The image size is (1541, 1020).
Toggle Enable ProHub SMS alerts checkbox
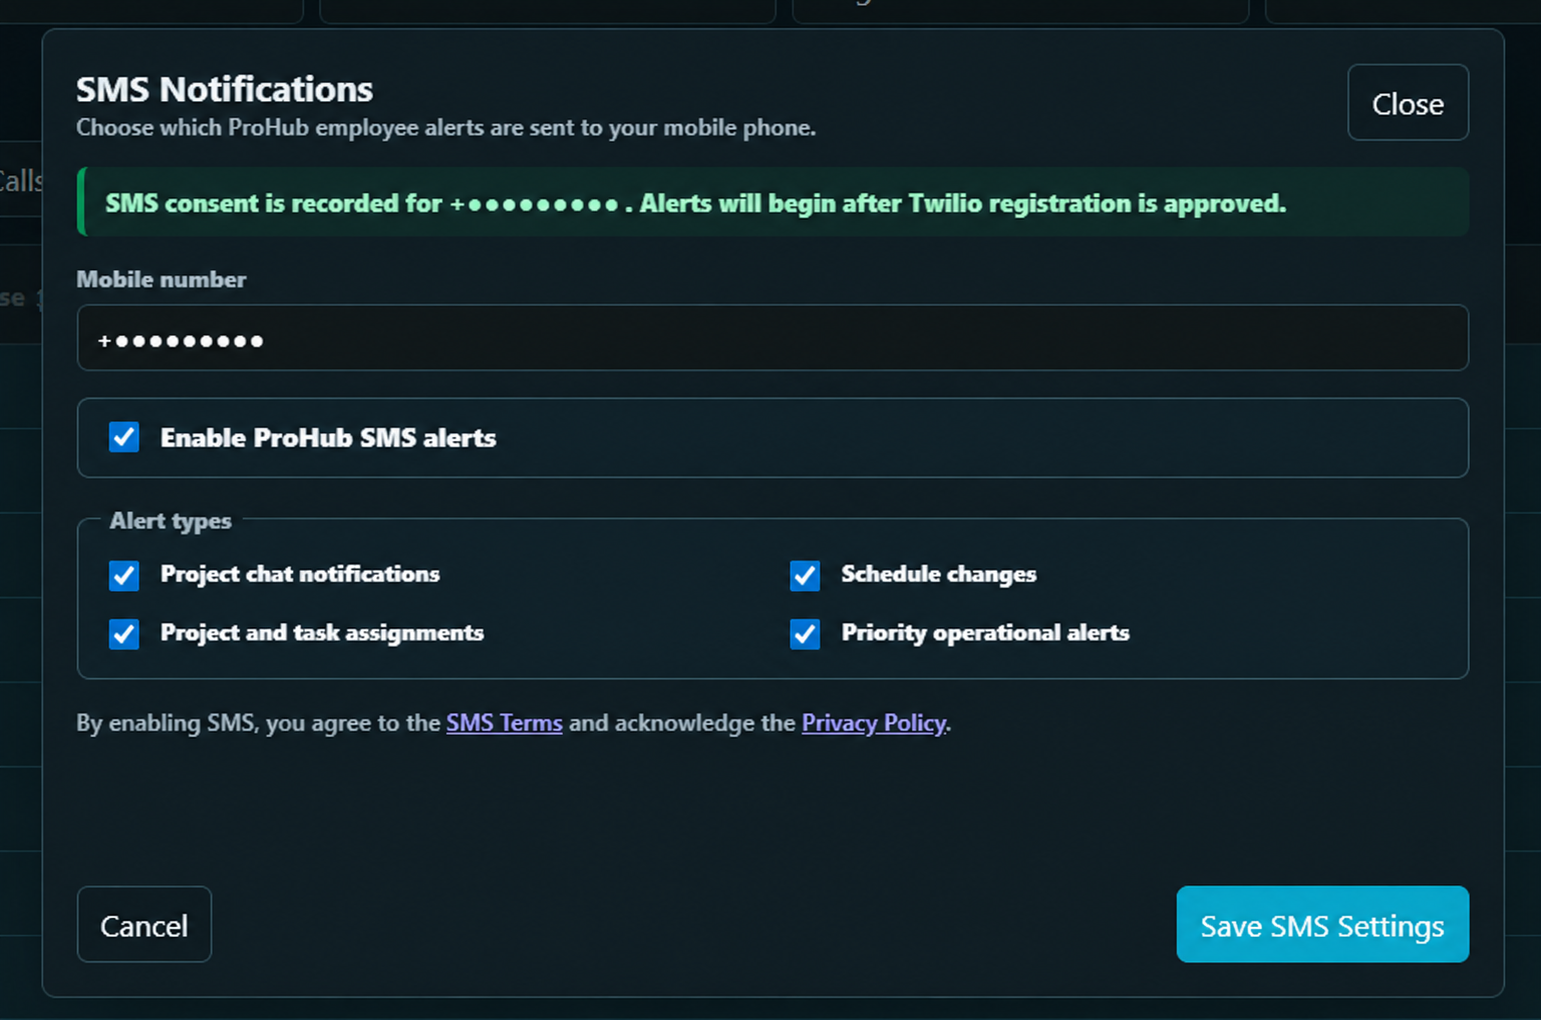point(124,438)
